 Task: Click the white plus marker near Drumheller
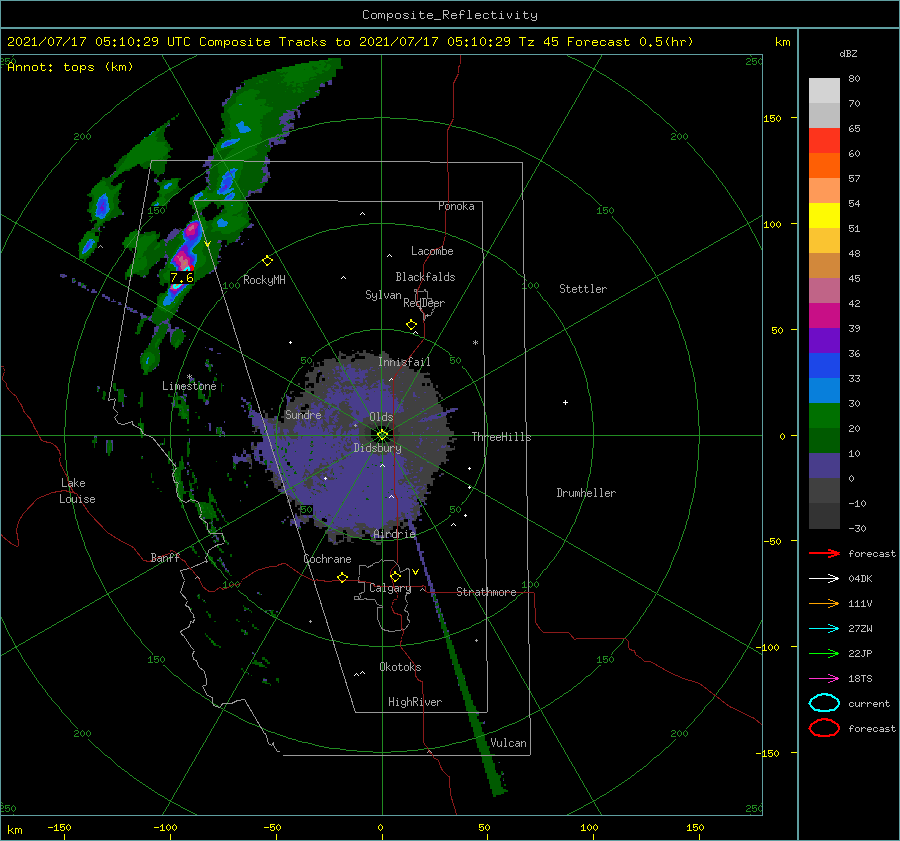pos(565,402)
